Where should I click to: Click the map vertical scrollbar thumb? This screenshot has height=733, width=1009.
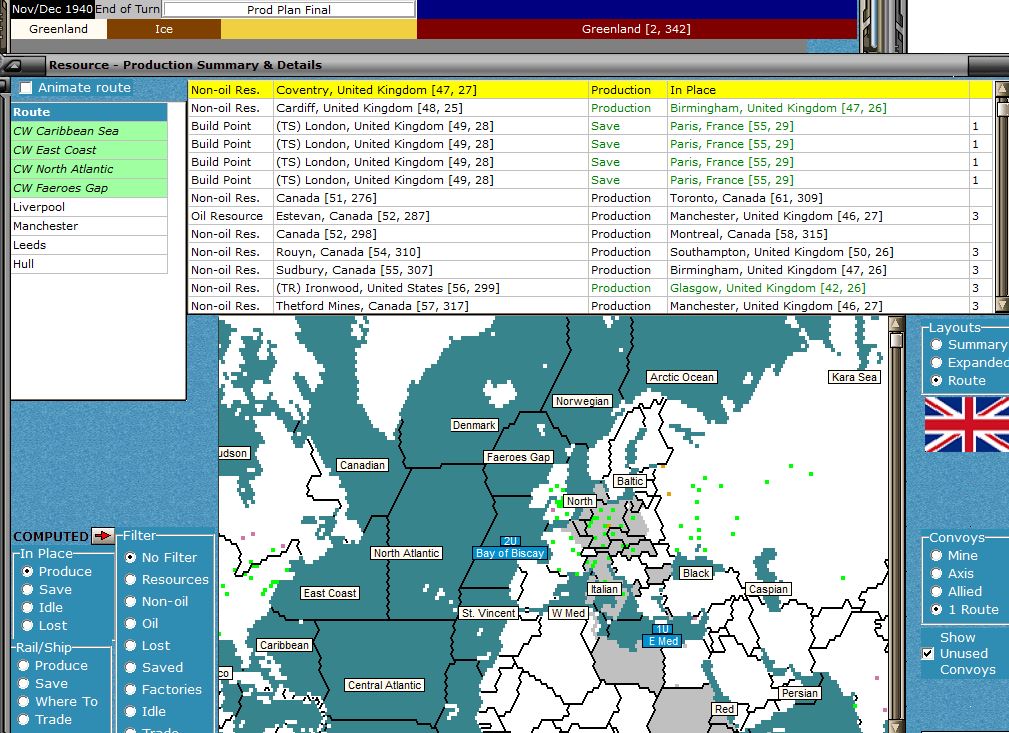tap(896, 340)
